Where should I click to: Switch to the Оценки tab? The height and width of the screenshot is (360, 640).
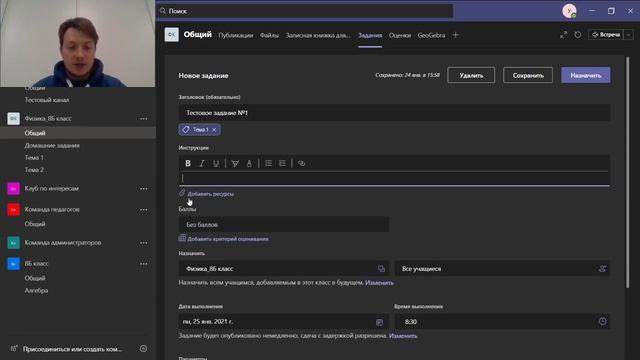(400, 36)
